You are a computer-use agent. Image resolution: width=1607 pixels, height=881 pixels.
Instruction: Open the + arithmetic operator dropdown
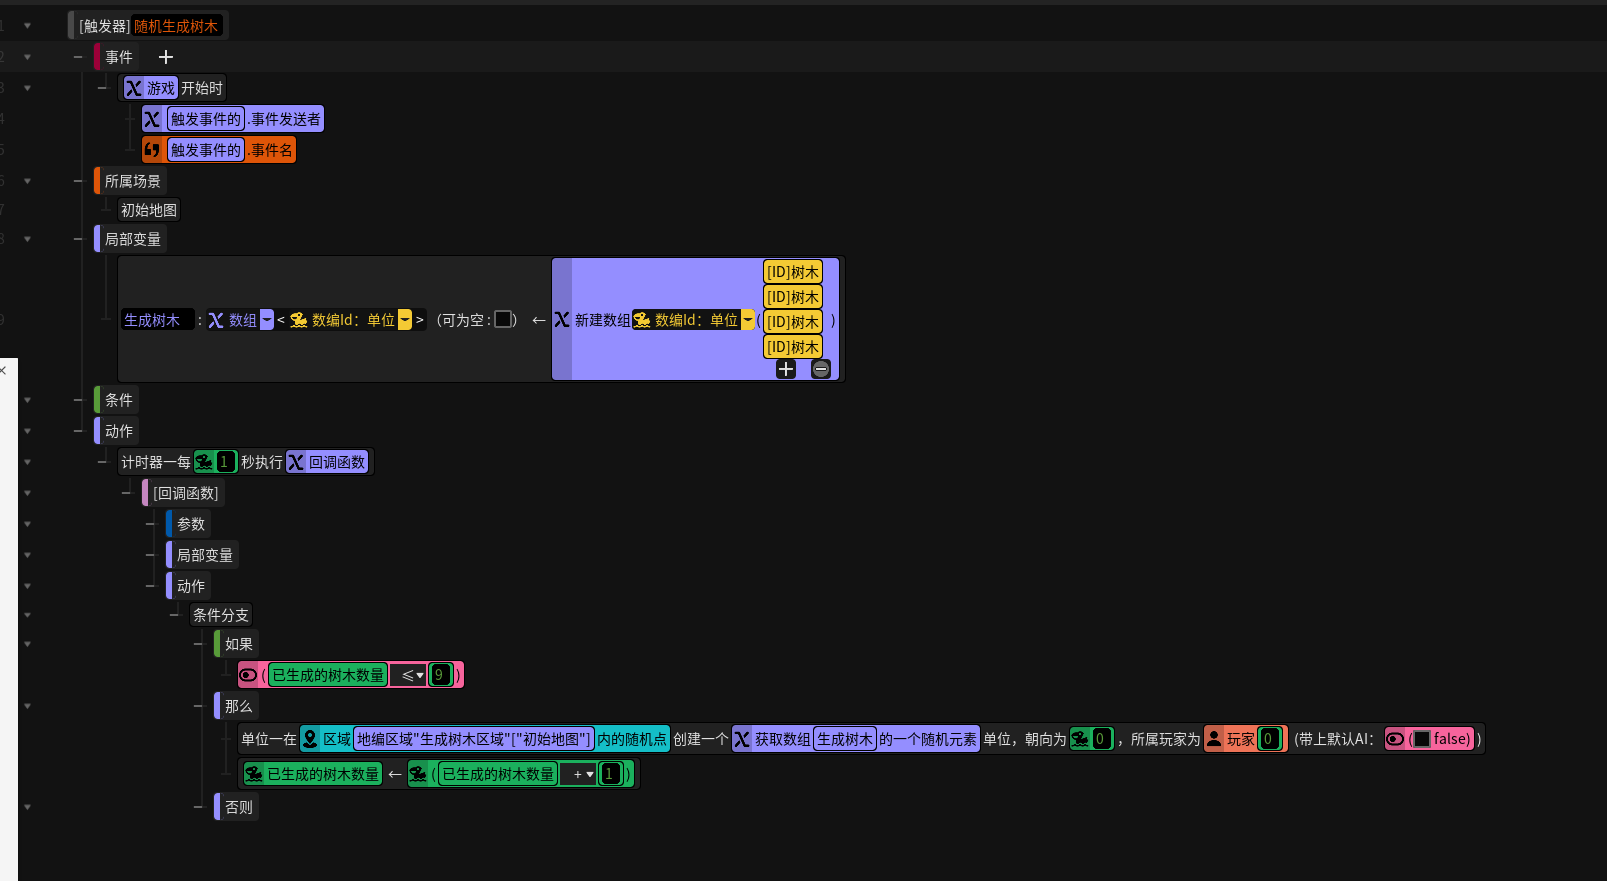[x=583, y=774]
